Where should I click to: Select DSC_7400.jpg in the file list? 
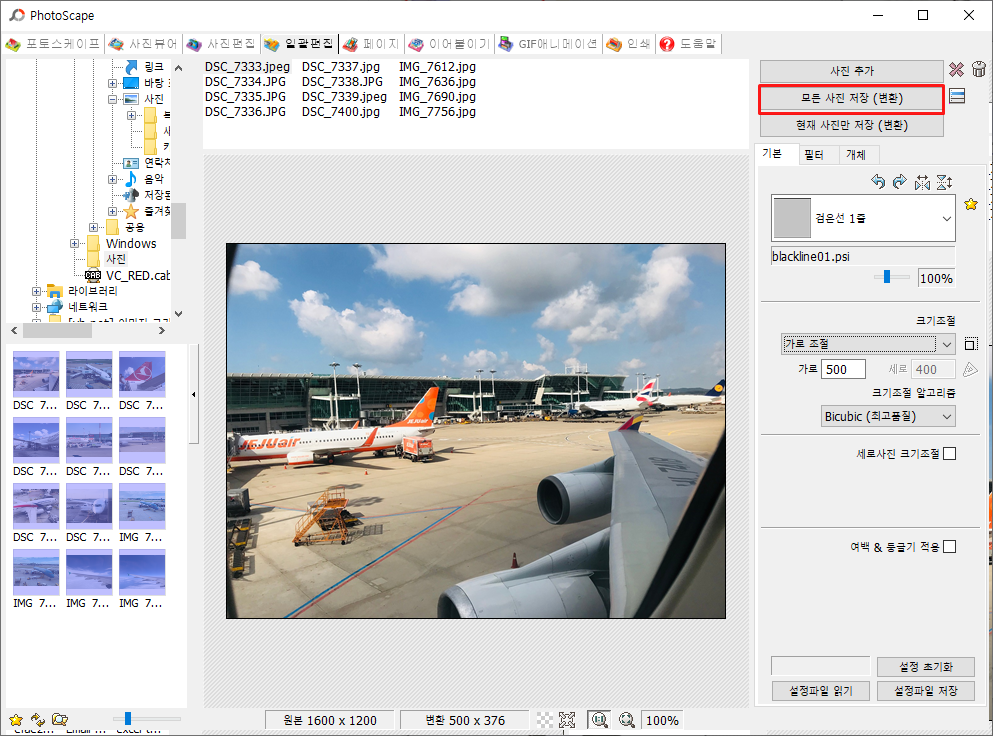click(x=341, y=111)
